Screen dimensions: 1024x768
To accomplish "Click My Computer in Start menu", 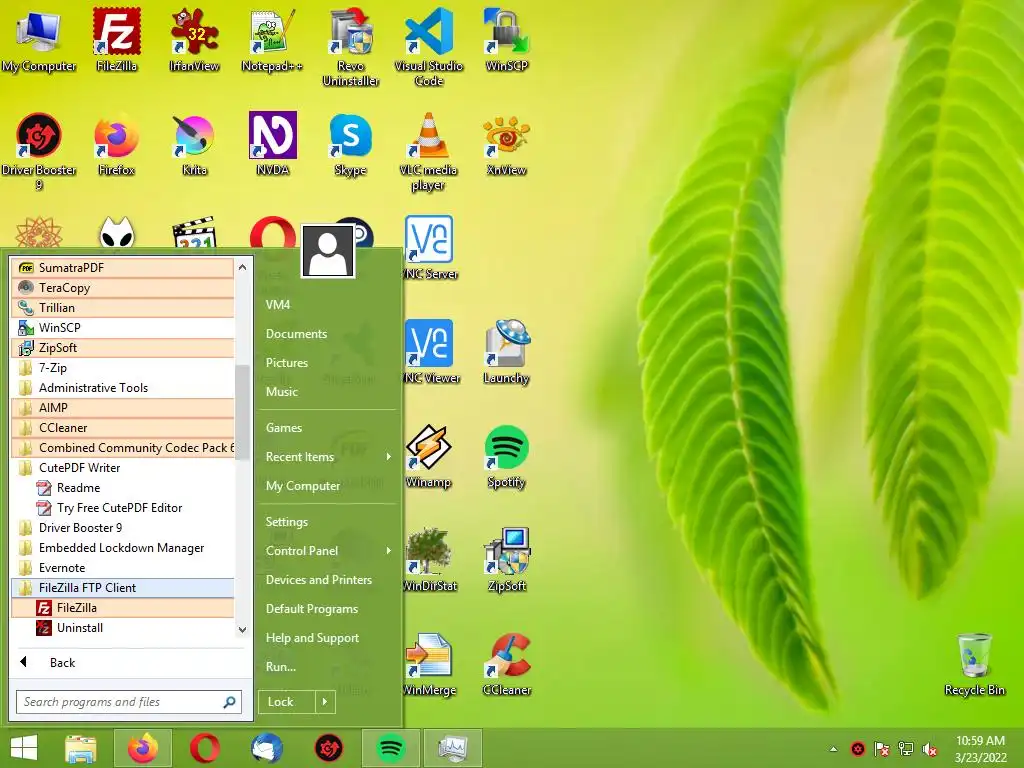I will [303, 486].
